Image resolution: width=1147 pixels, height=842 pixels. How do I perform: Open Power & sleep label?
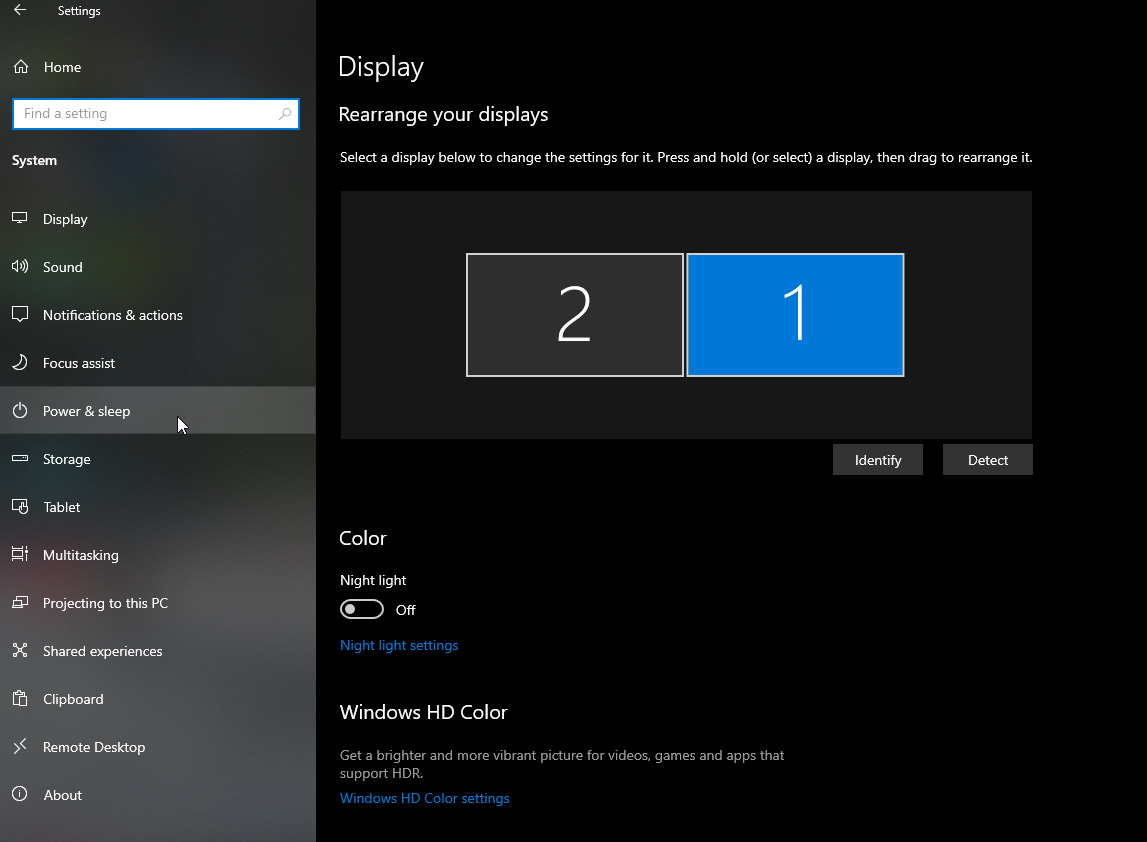(86, 411)
